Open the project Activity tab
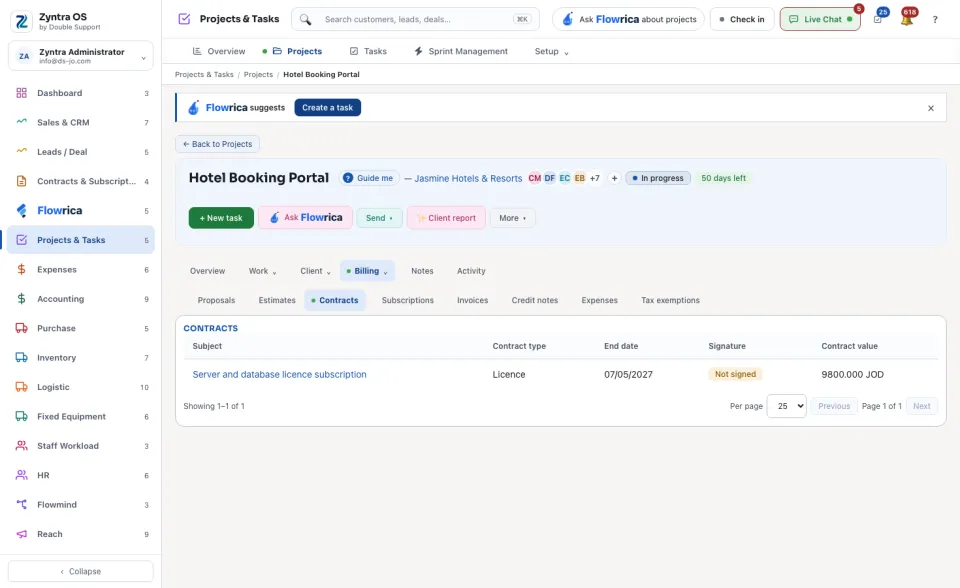960x588 pixels. pyautogui.click(x=471, y=271)
